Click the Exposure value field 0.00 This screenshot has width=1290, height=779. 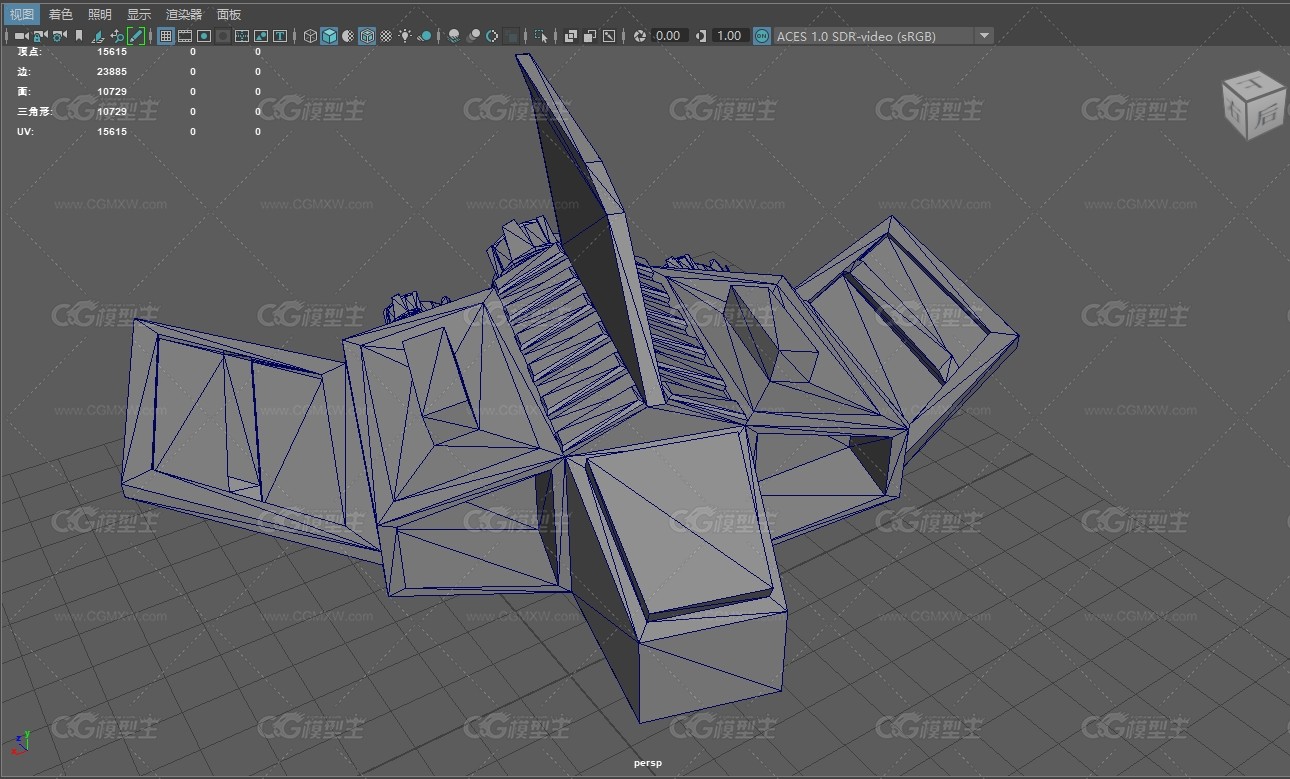[668, 36]
